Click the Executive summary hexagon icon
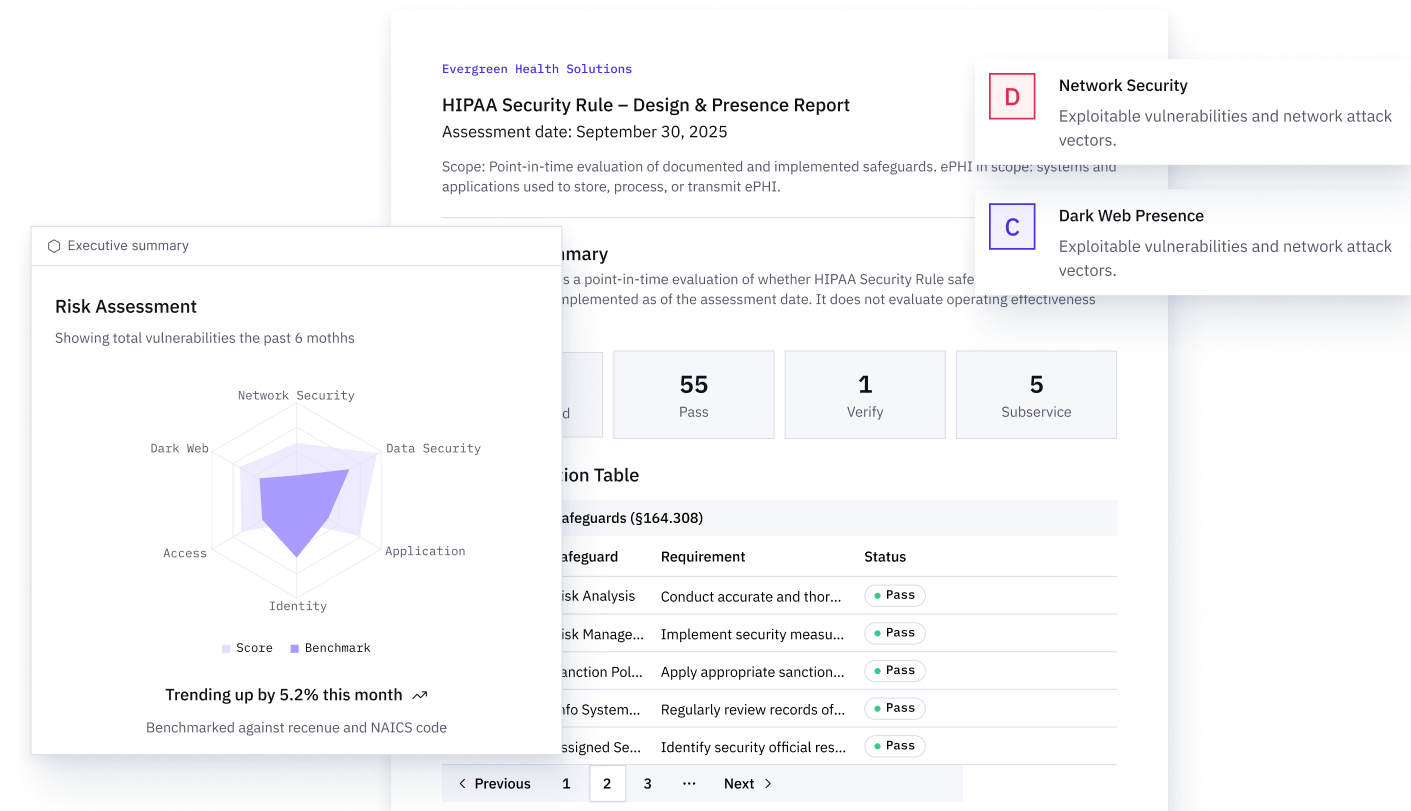 click(54, 246)
